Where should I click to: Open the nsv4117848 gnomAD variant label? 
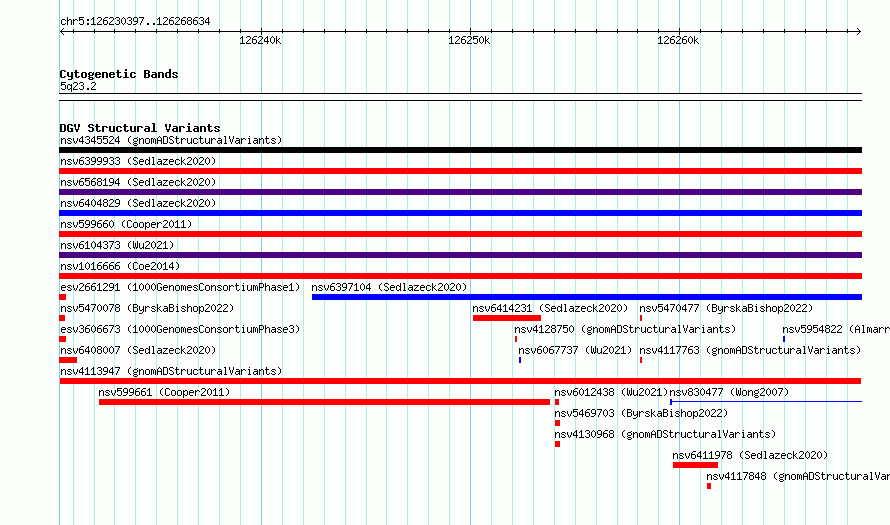point(798,476)
